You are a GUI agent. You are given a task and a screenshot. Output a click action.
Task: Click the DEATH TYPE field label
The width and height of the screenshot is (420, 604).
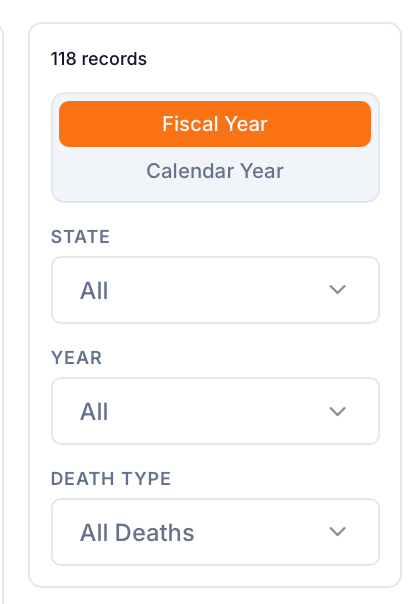click(111, 479)
